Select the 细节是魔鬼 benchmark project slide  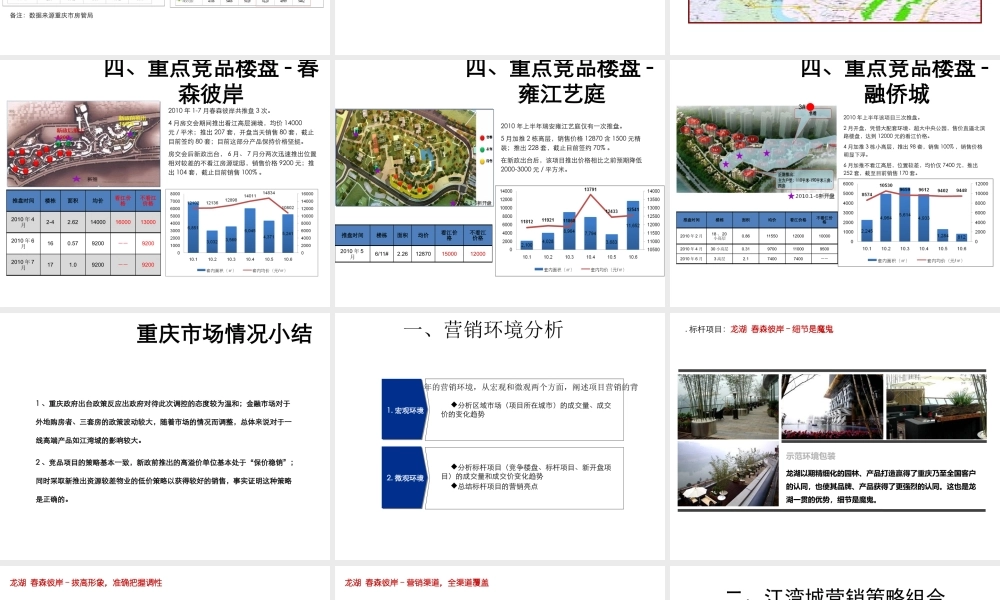[x=835, y=436]
